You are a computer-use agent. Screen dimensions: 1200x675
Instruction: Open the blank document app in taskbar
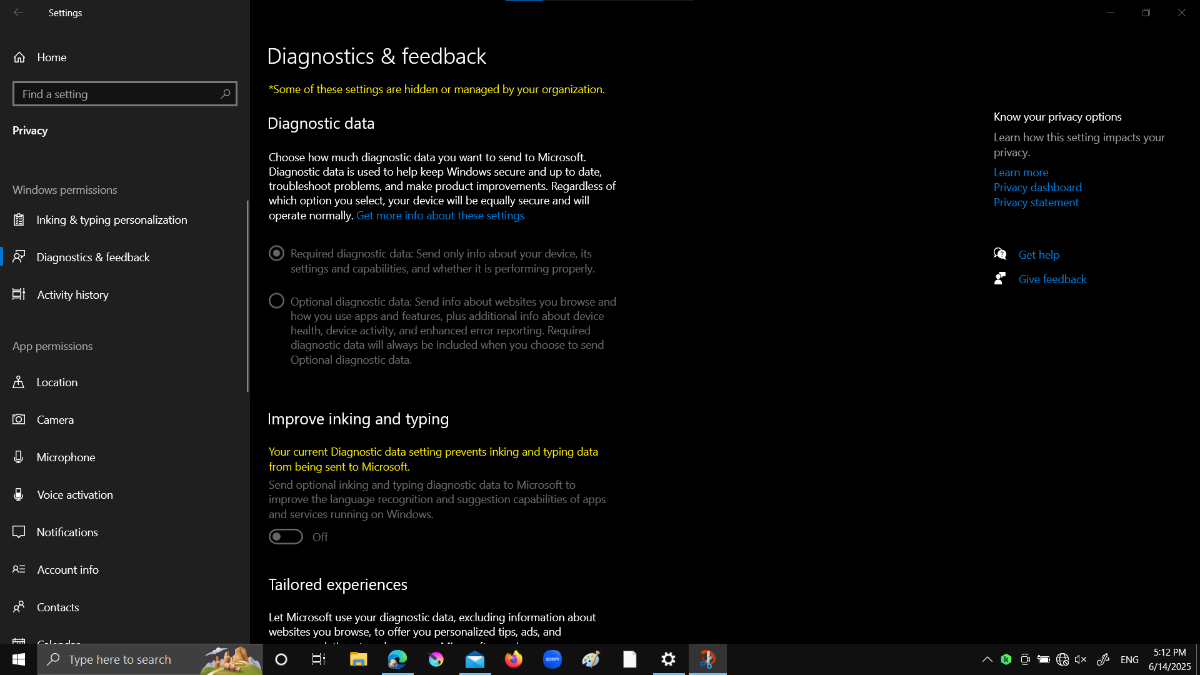(x=630, y=660)
